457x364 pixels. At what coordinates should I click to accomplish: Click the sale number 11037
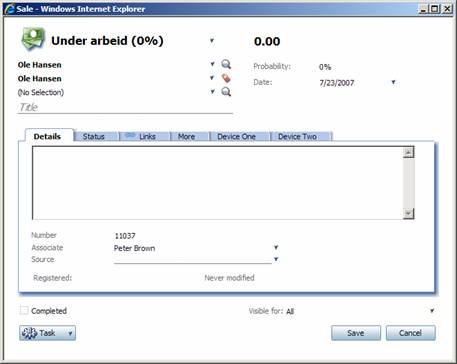pos(125,236)
